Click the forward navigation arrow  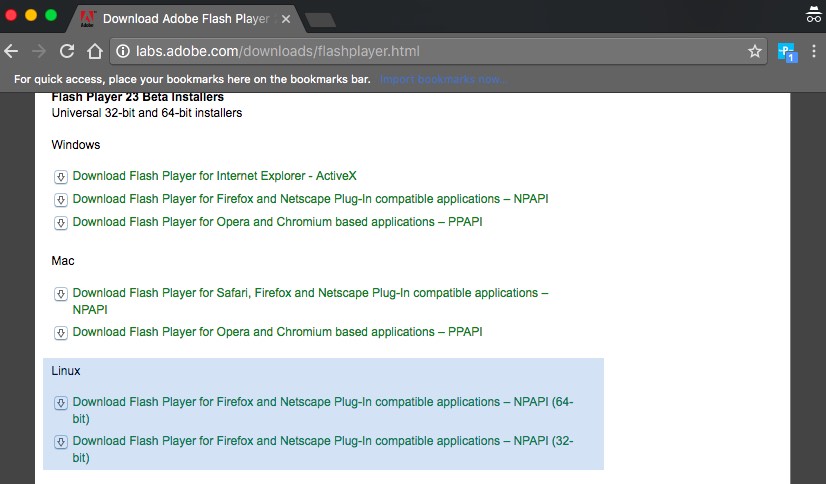[x=39, y=51]
